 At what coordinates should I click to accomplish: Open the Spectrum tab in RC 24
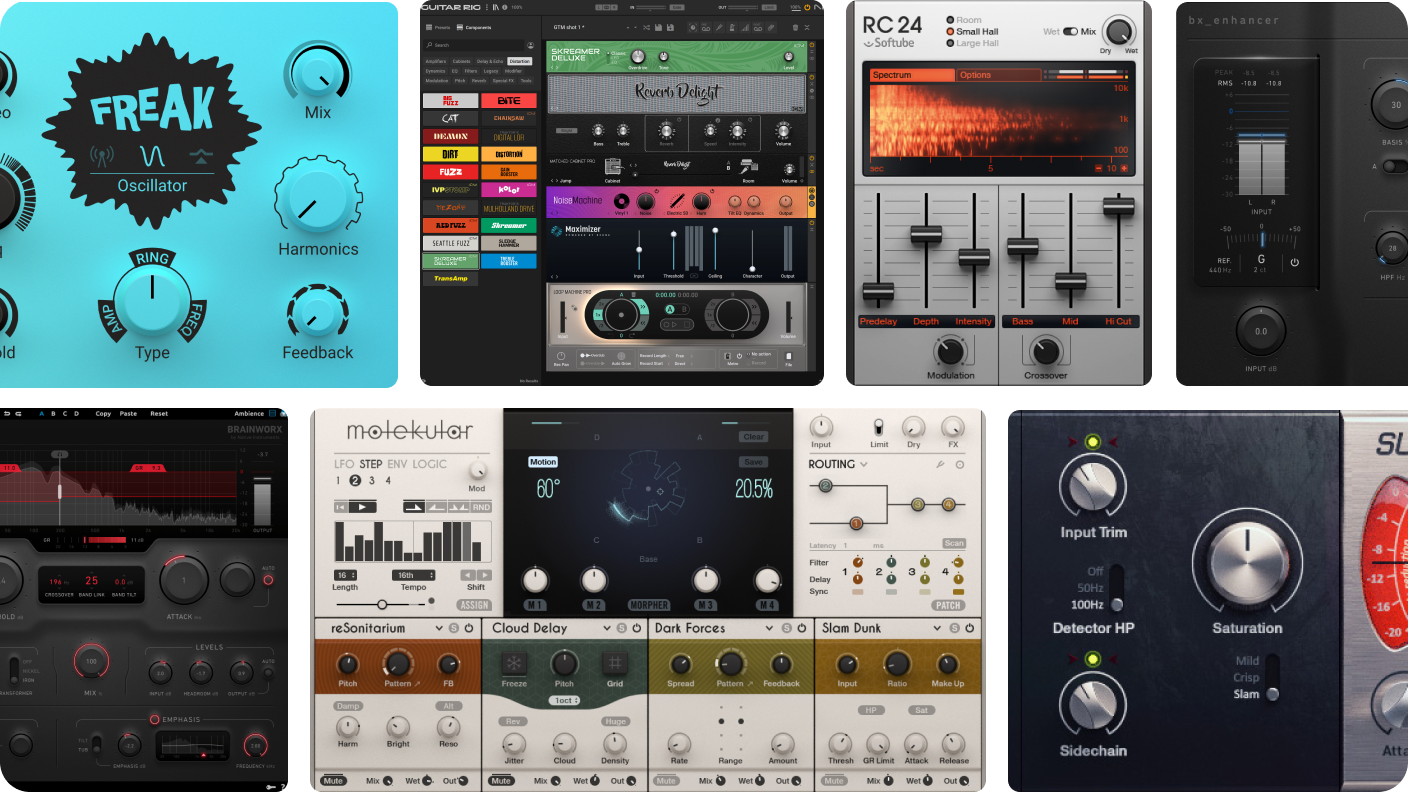[x=912, y=75]
